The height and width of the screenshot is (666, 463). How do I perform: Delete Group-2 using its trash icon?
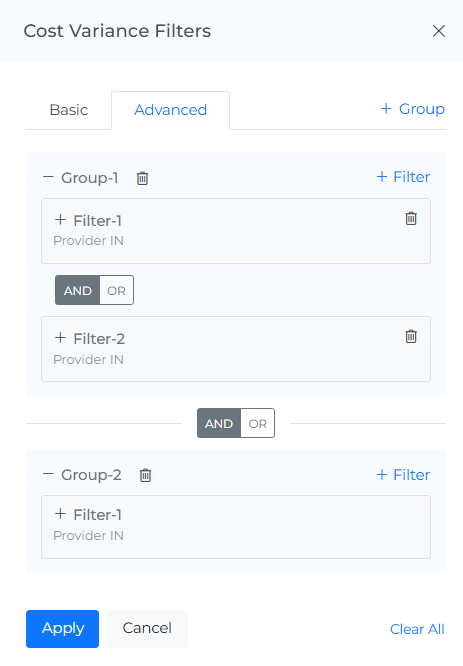[x=145, y=475]
